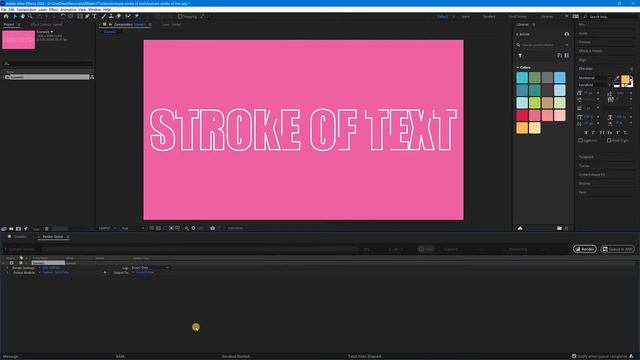Select the Eraser tool
This screenshot has height=360, width=640.
tap(118, 16)
